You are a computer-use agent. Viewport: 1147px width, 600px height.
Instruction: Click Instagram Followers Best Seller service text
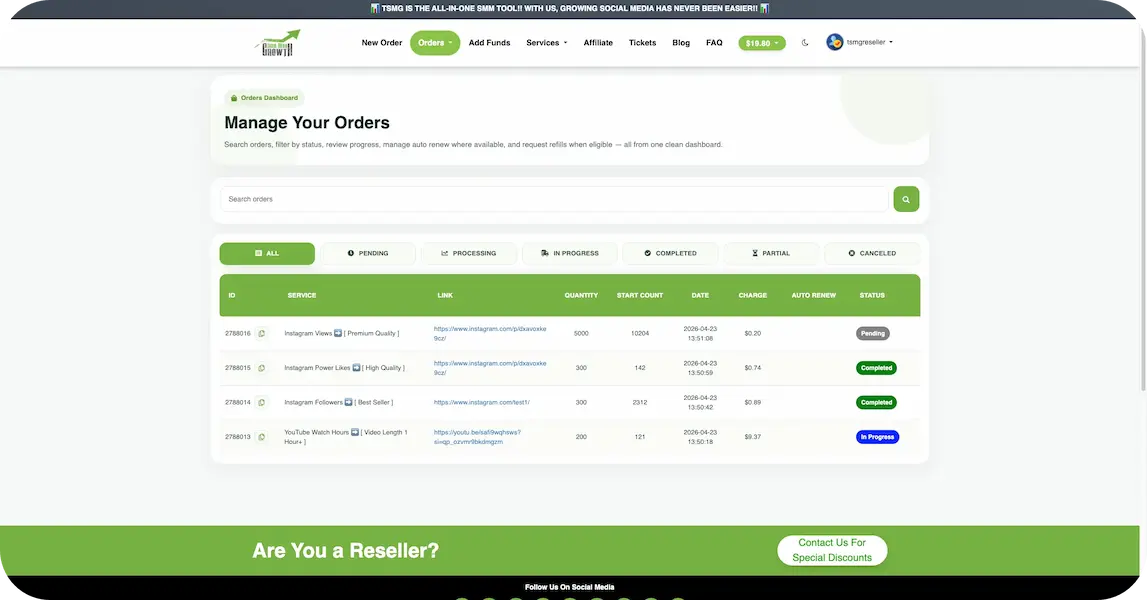(339, 402)
